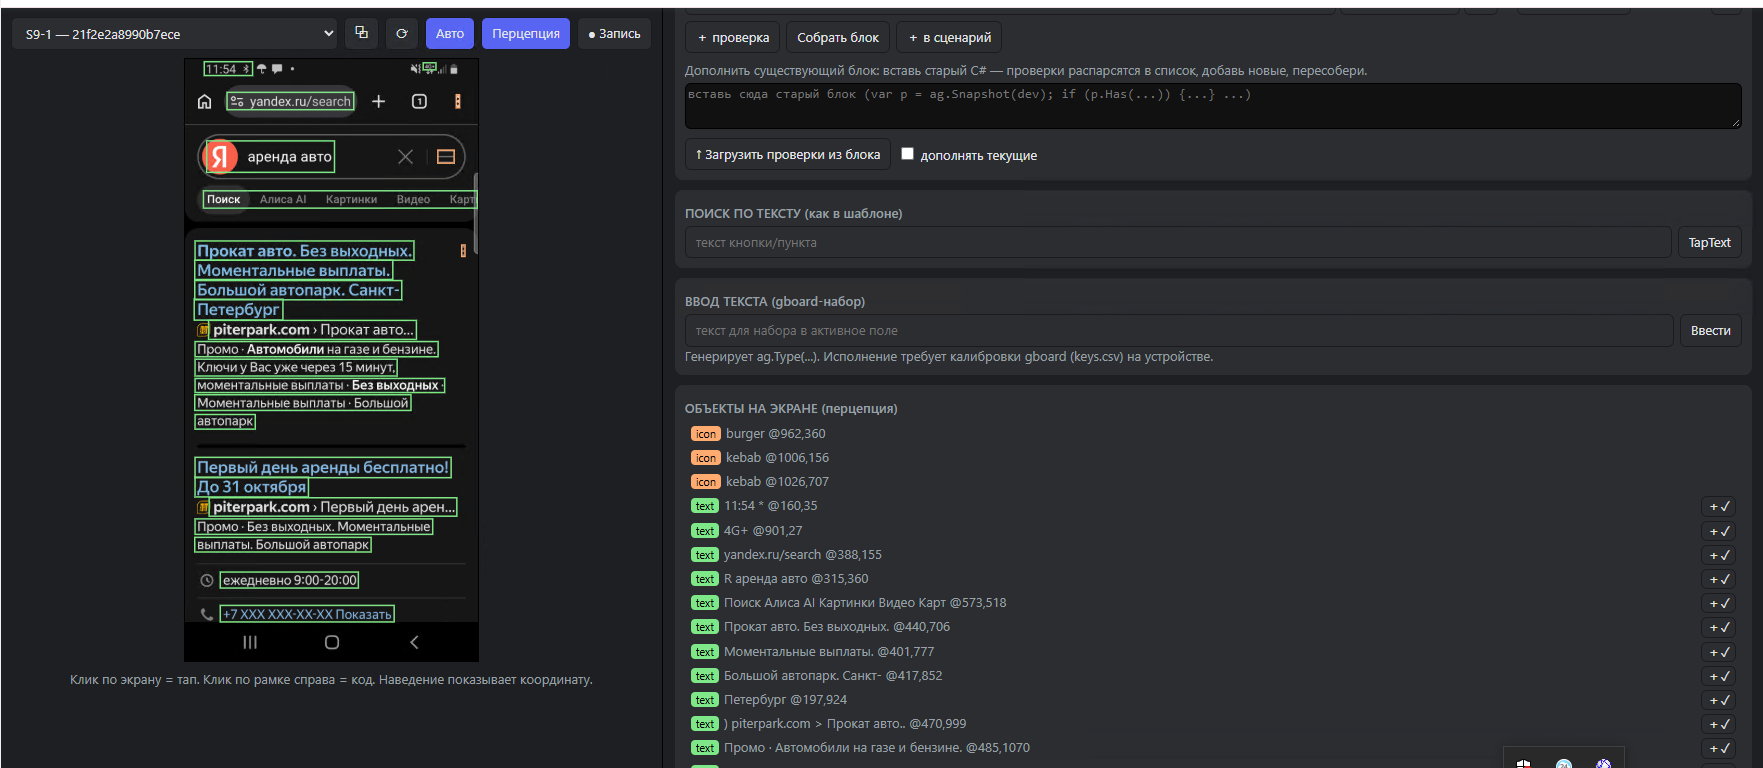The image size is (1763, 768).
Task: Tap the red Yandex logo
Action: click(221, 156)
